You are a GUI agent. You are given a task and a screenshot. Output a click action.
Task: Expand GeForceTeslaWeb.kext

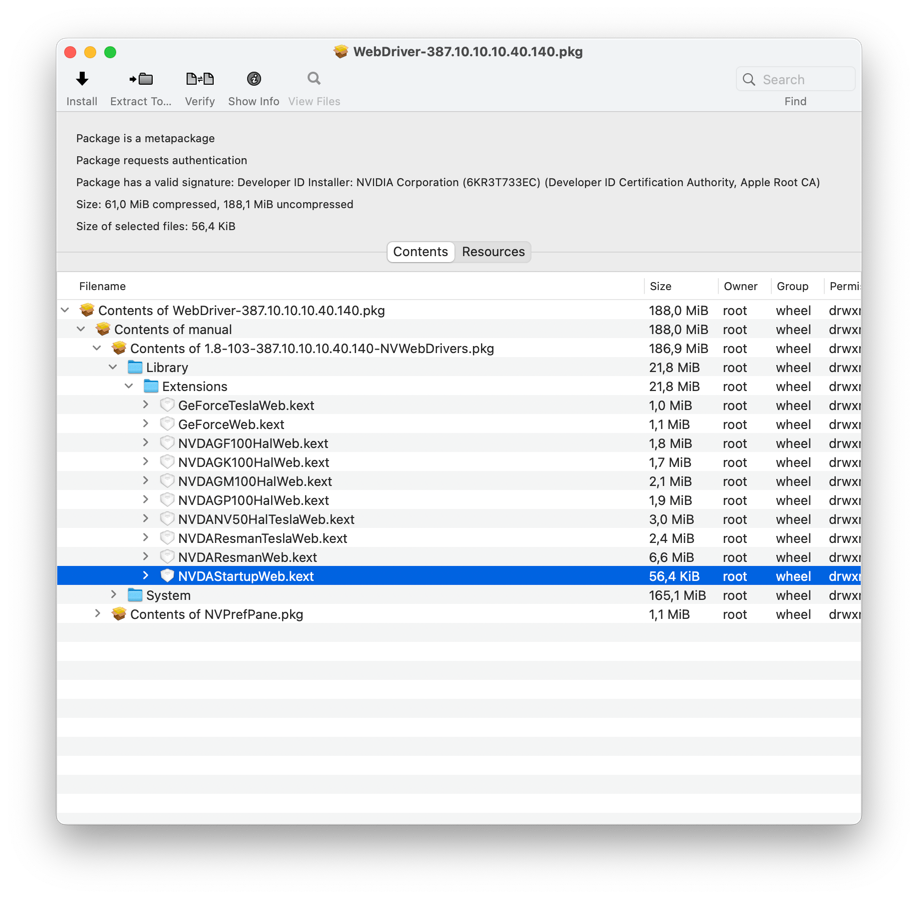(145, 404)
